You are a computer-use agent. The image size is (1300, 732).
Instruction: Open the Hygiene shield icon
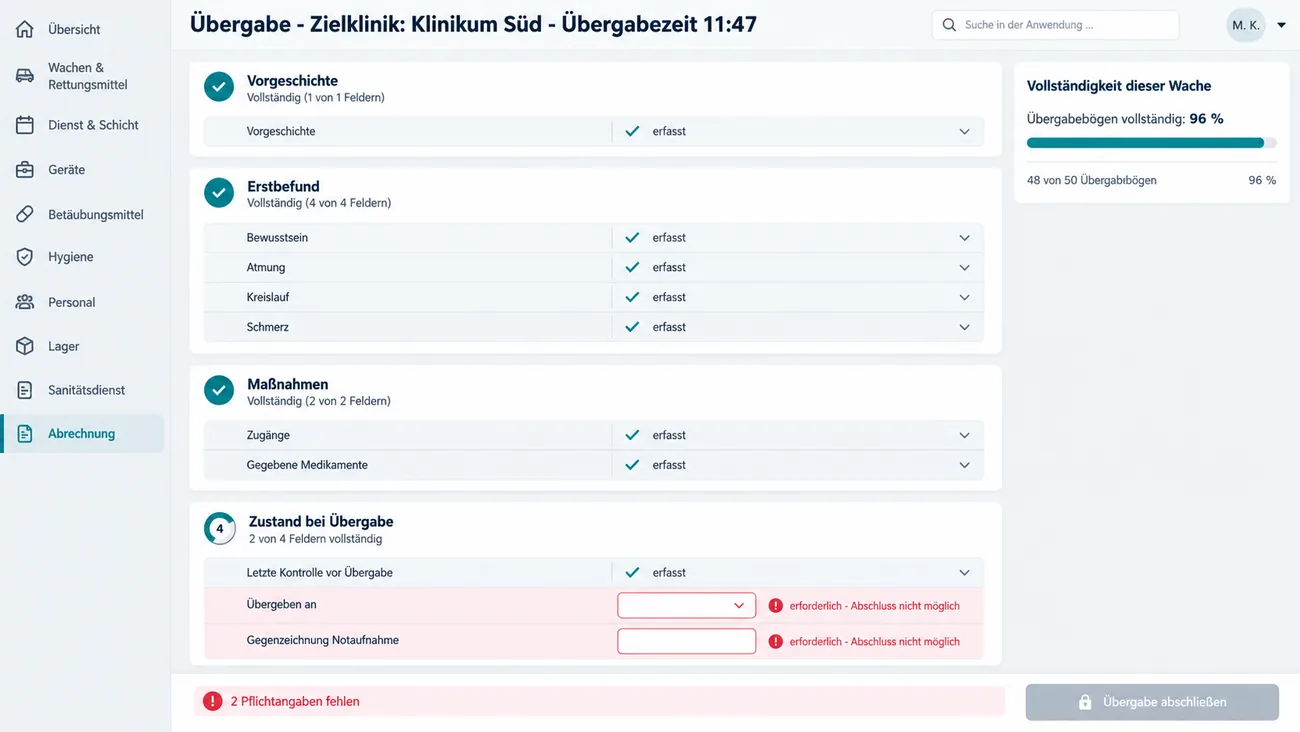25,257
